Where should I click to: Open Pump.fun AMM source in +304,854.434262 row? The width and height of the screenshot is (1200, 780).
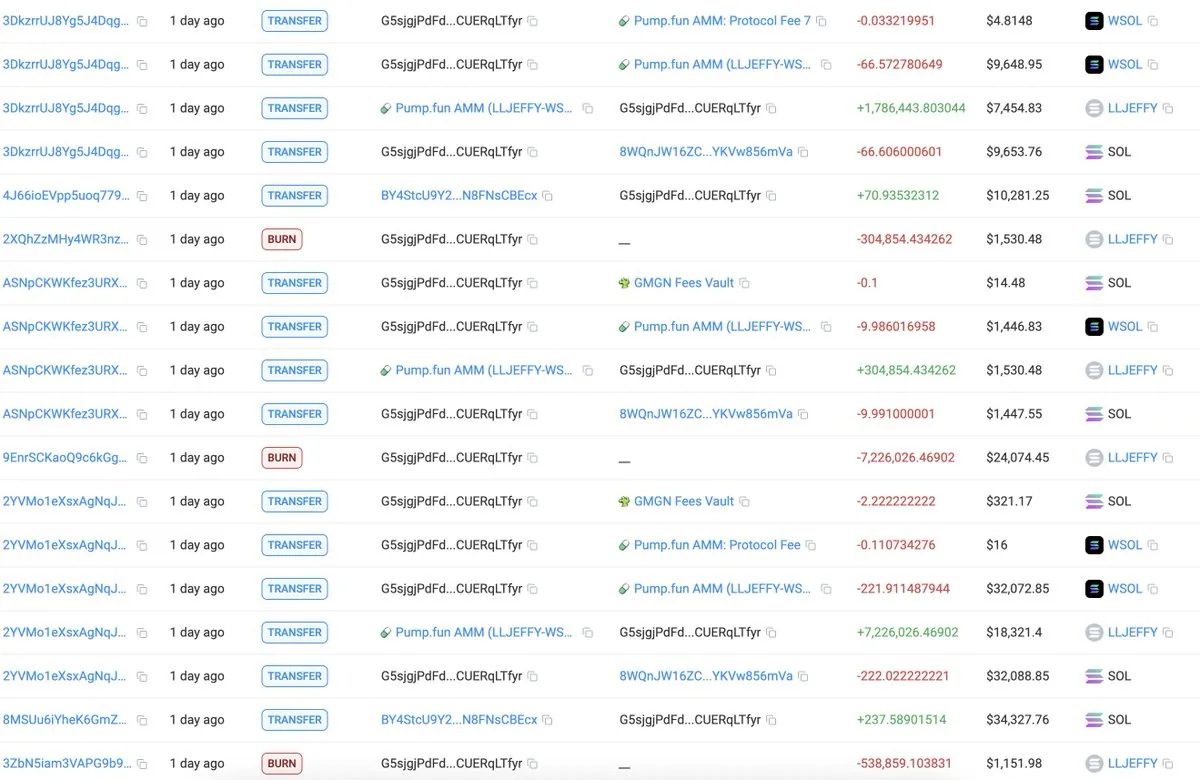coord(484,371)
